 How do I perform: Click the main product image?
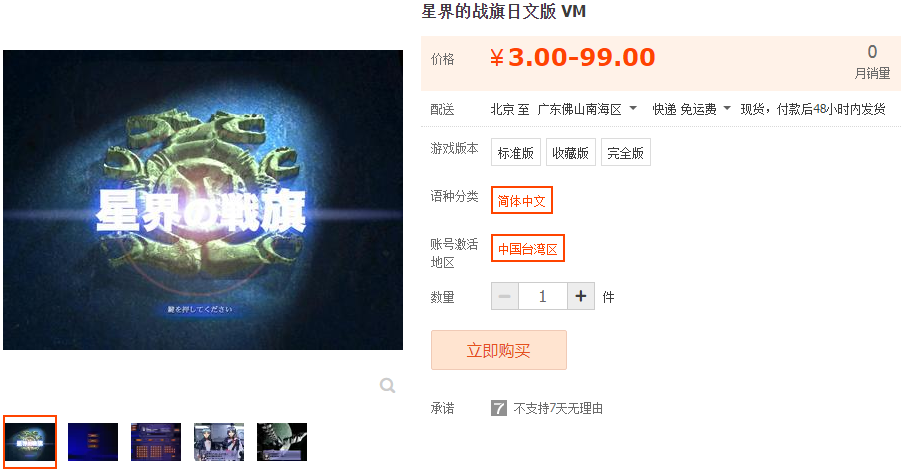pos(203,200)
